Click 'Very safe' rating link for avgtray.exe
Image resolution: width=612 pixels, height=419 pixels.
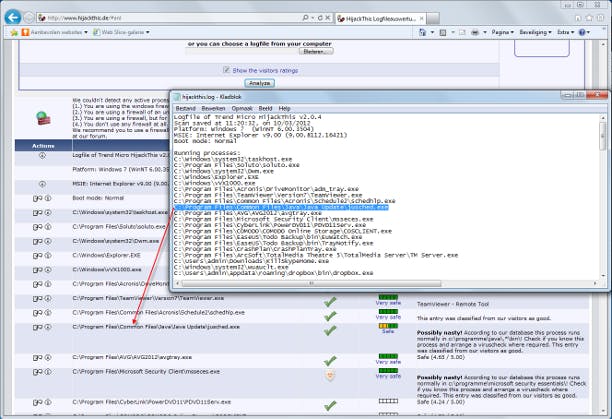point(388,362)
